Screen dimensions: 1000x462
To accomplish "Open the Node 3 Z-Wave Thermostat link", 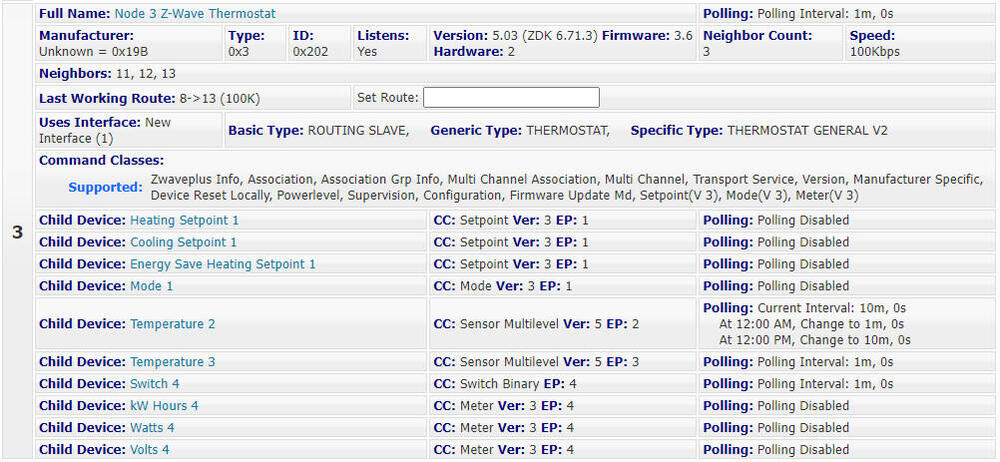I will click(194, 14).
